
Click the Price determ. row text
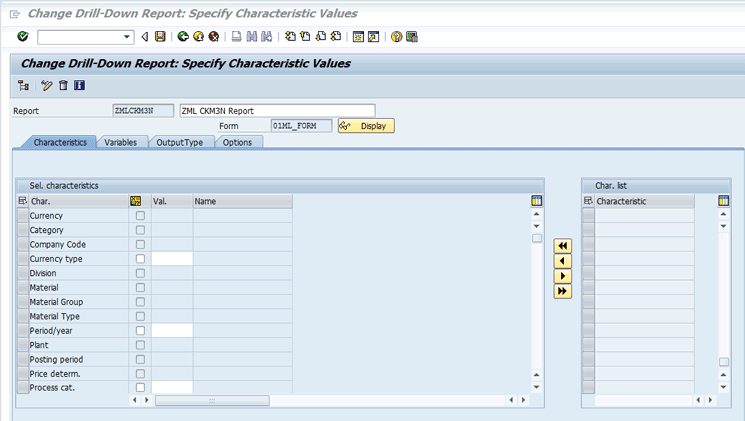pyautogui.click(x=55, y=373)
